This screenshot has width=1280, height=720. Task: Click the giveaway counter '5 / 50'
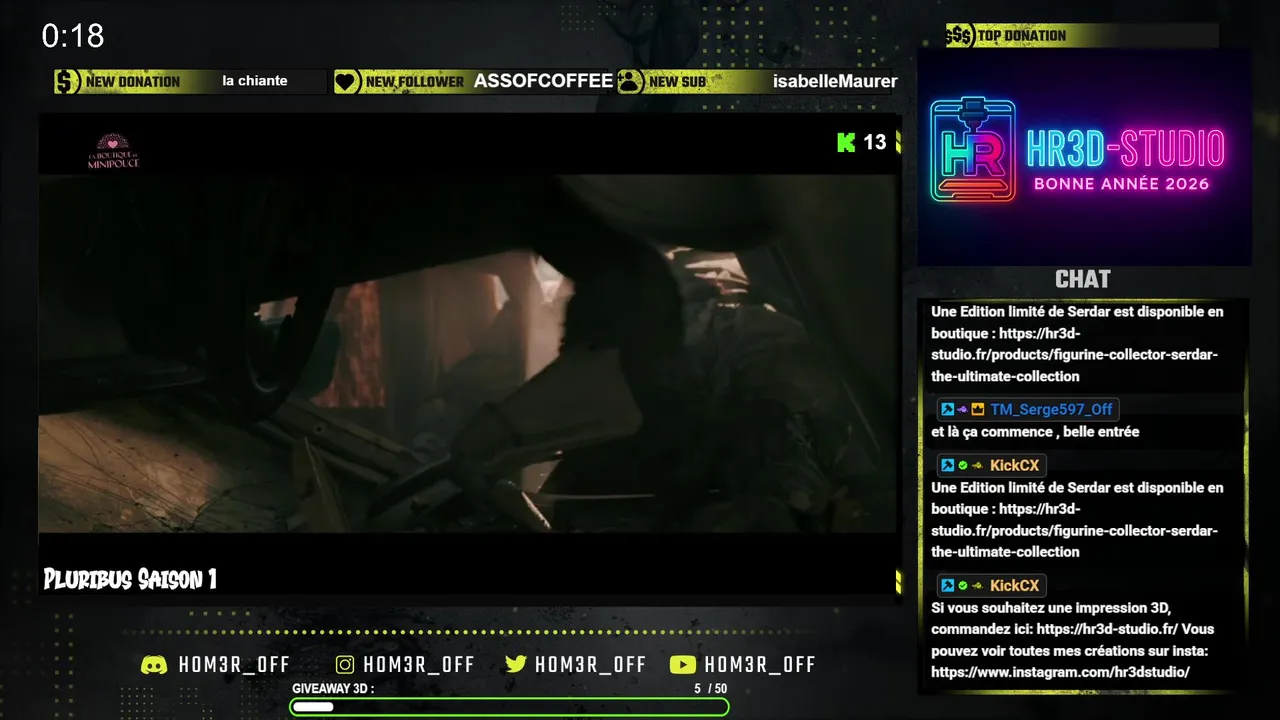(711, 689)
